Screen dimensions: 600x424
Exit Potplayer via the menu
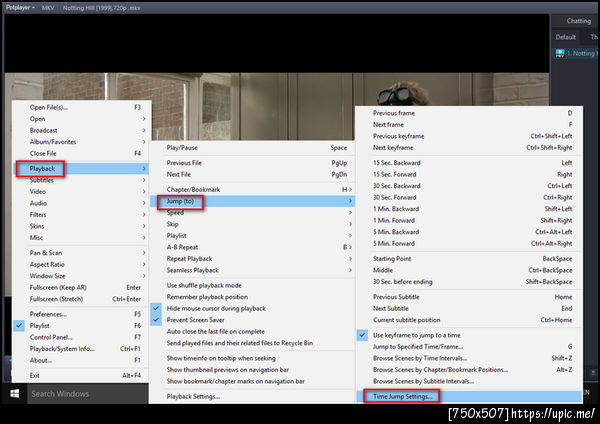82,375
